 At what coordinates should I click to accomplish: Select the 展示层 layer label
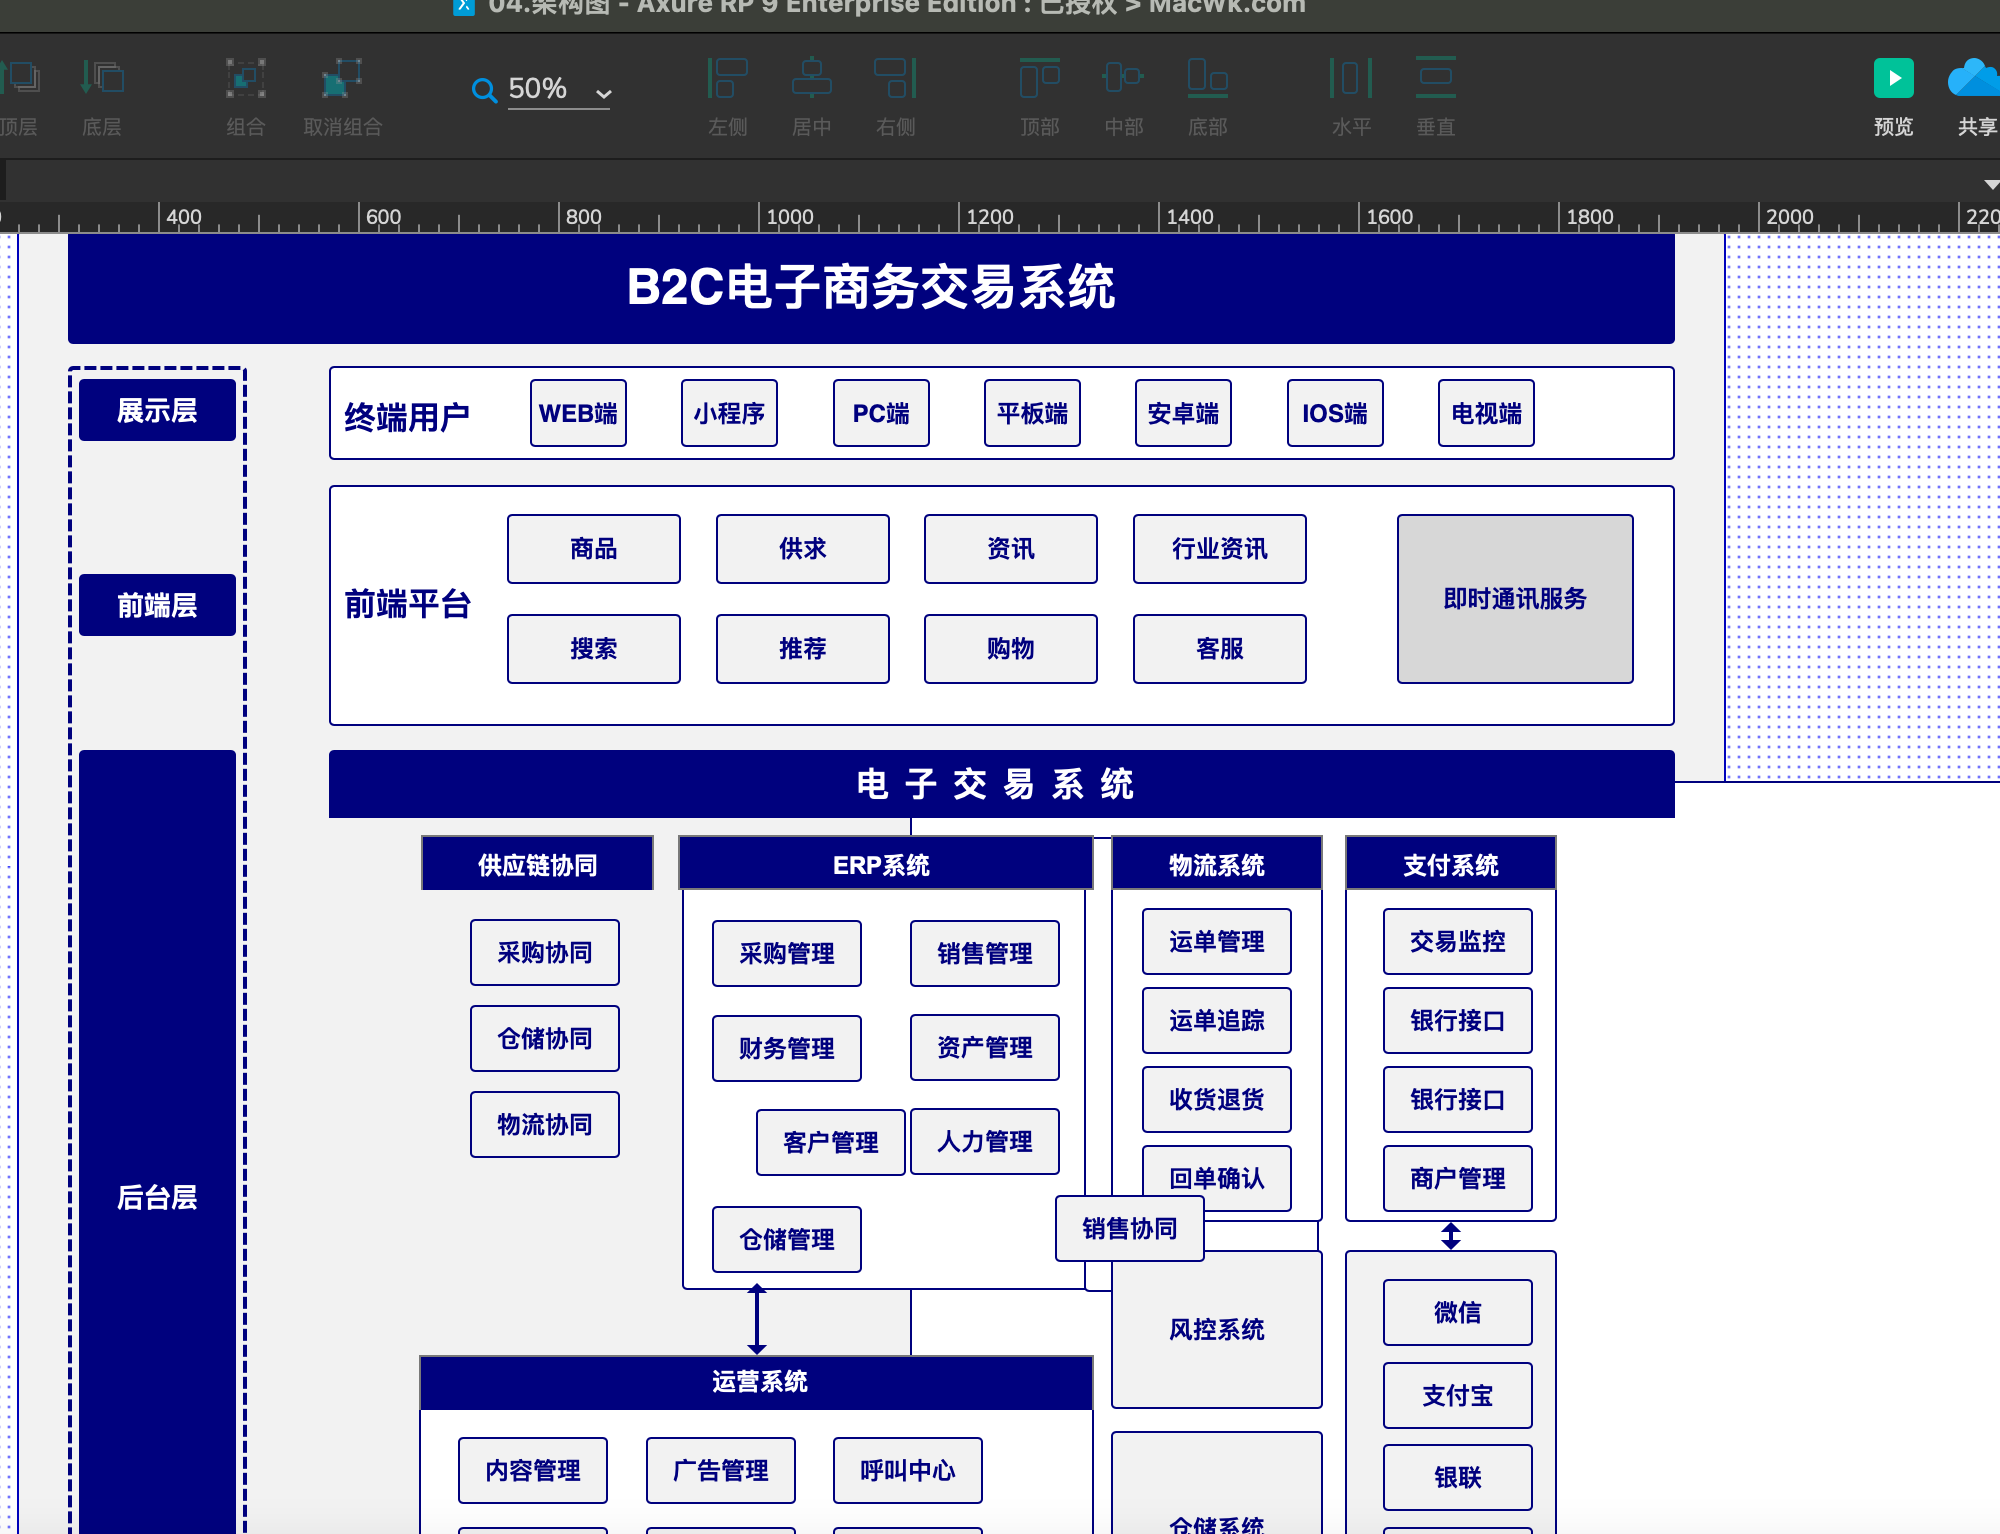(157, 410)
